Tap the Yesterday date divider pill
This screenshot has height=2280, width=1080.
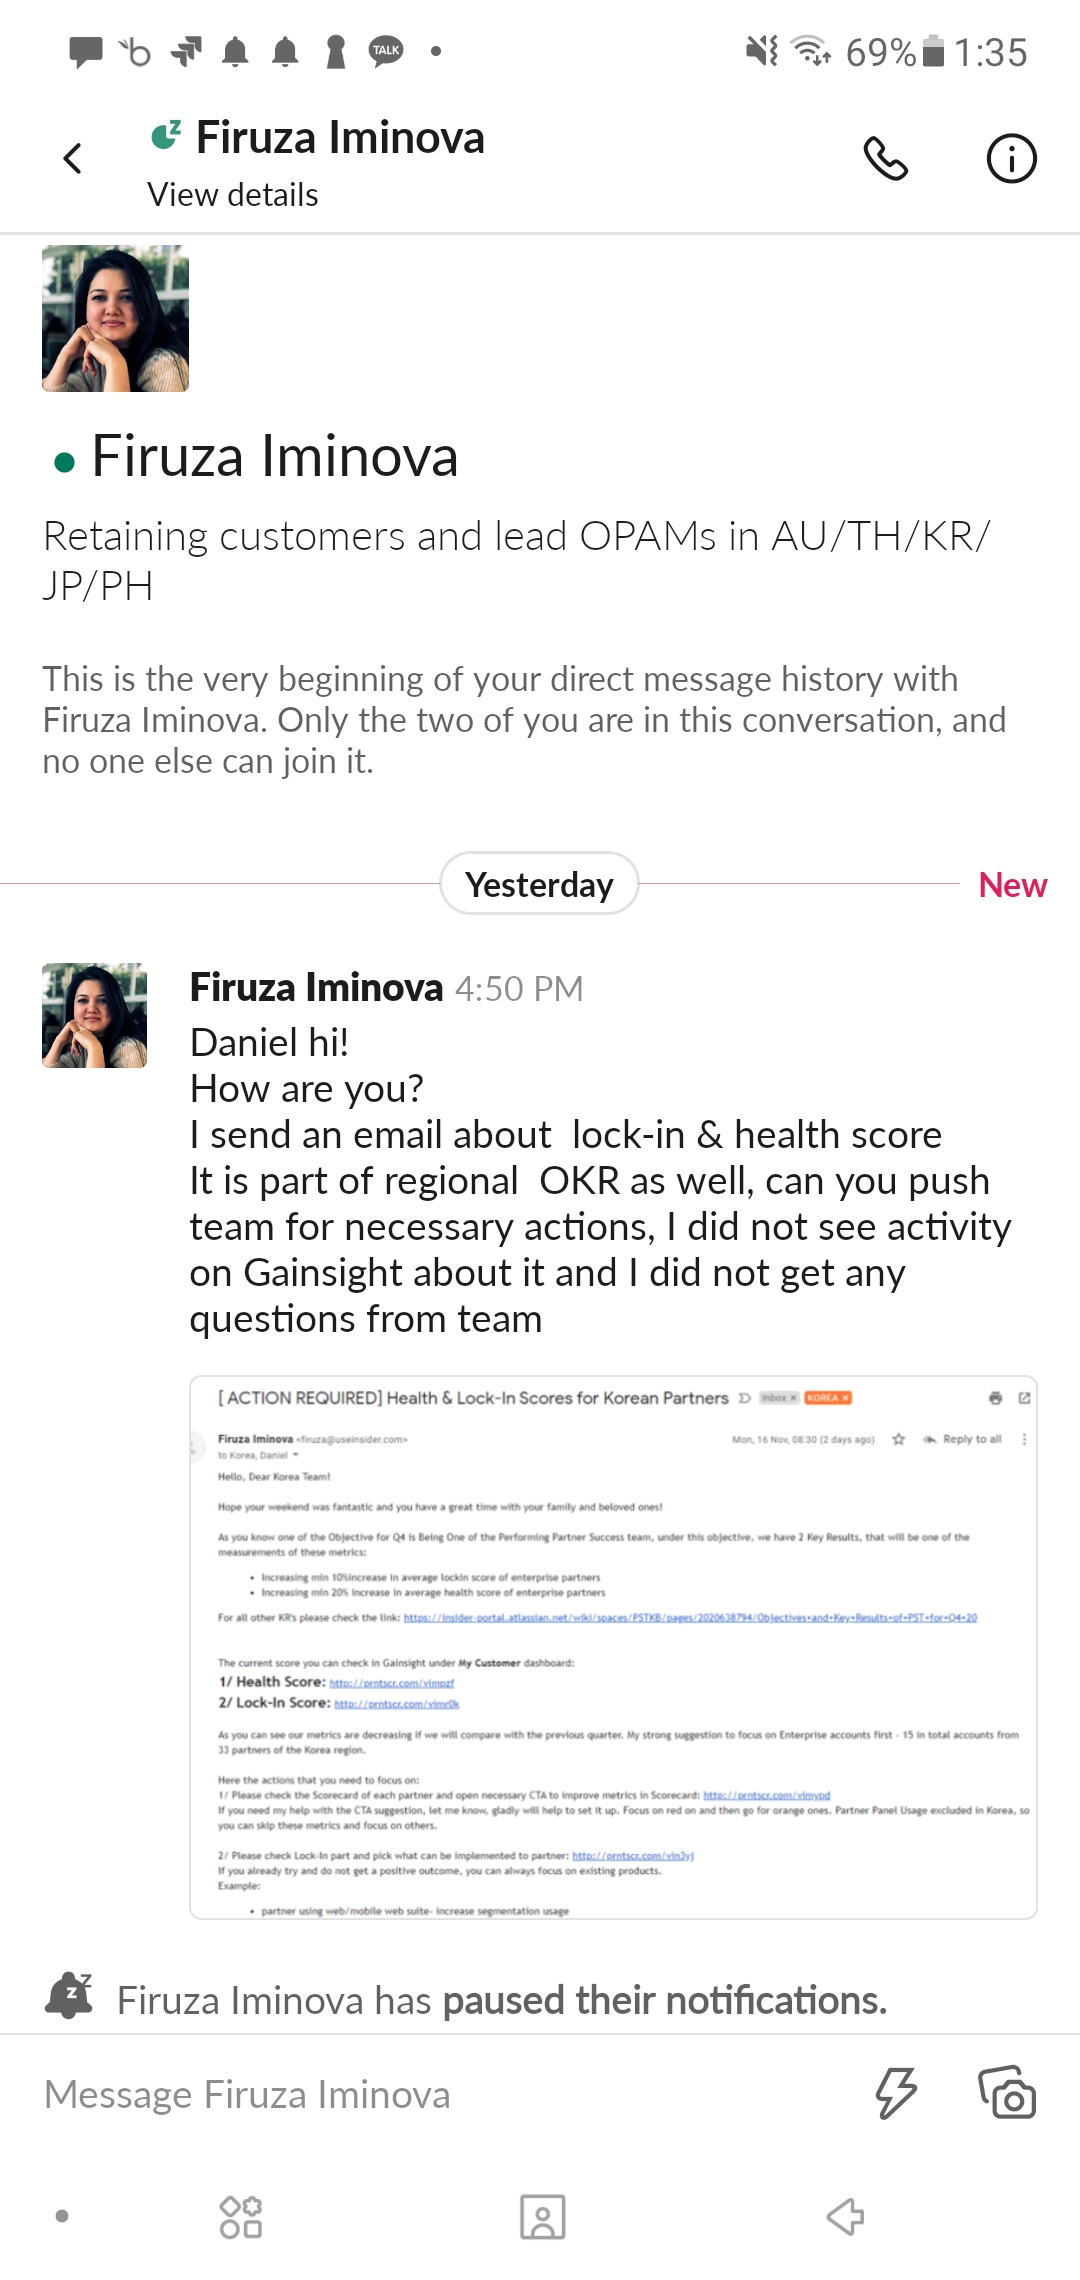[539, 884]
